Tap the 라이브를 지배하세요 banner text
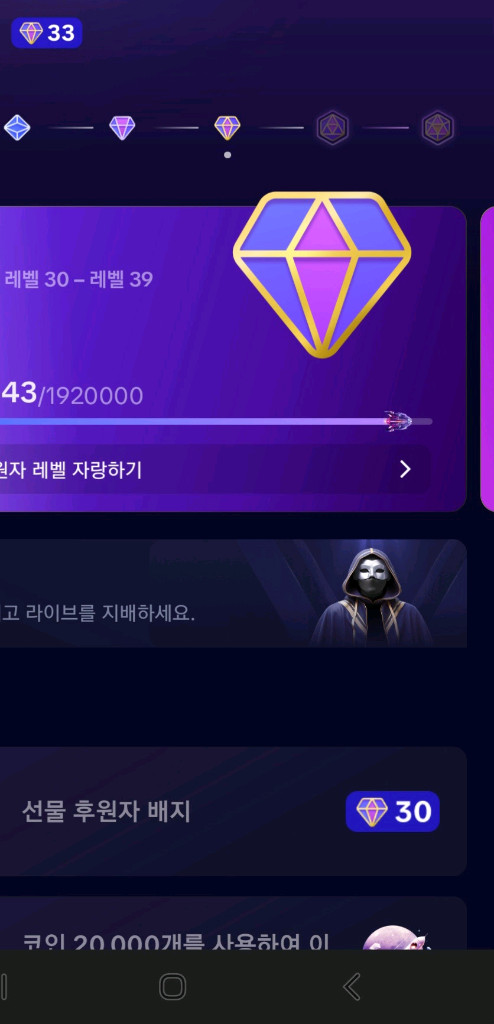Image resolution: width=494 pixels, height=1024 pixels. [98, 614]
